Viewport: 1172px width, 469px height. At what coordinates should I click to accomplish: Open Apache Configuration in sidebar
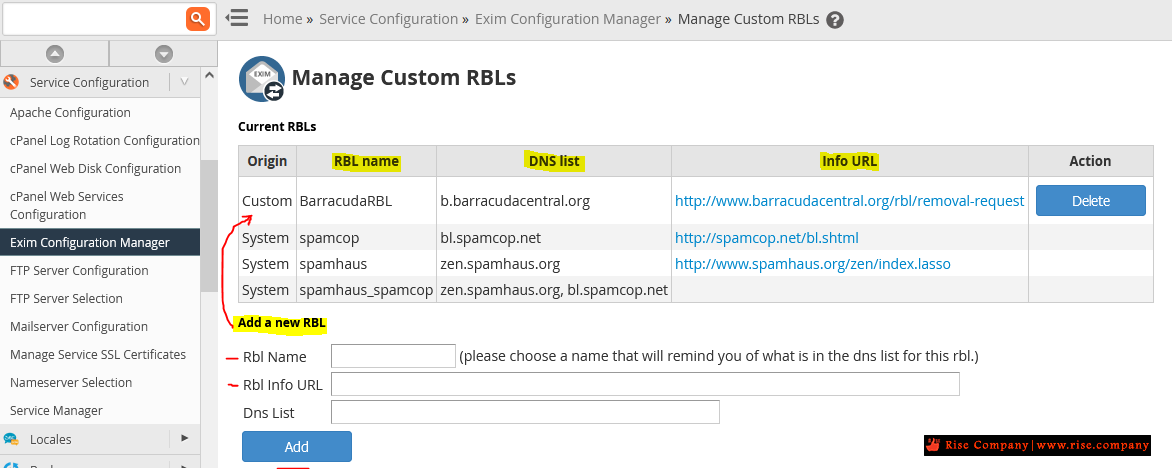point(70,113)
